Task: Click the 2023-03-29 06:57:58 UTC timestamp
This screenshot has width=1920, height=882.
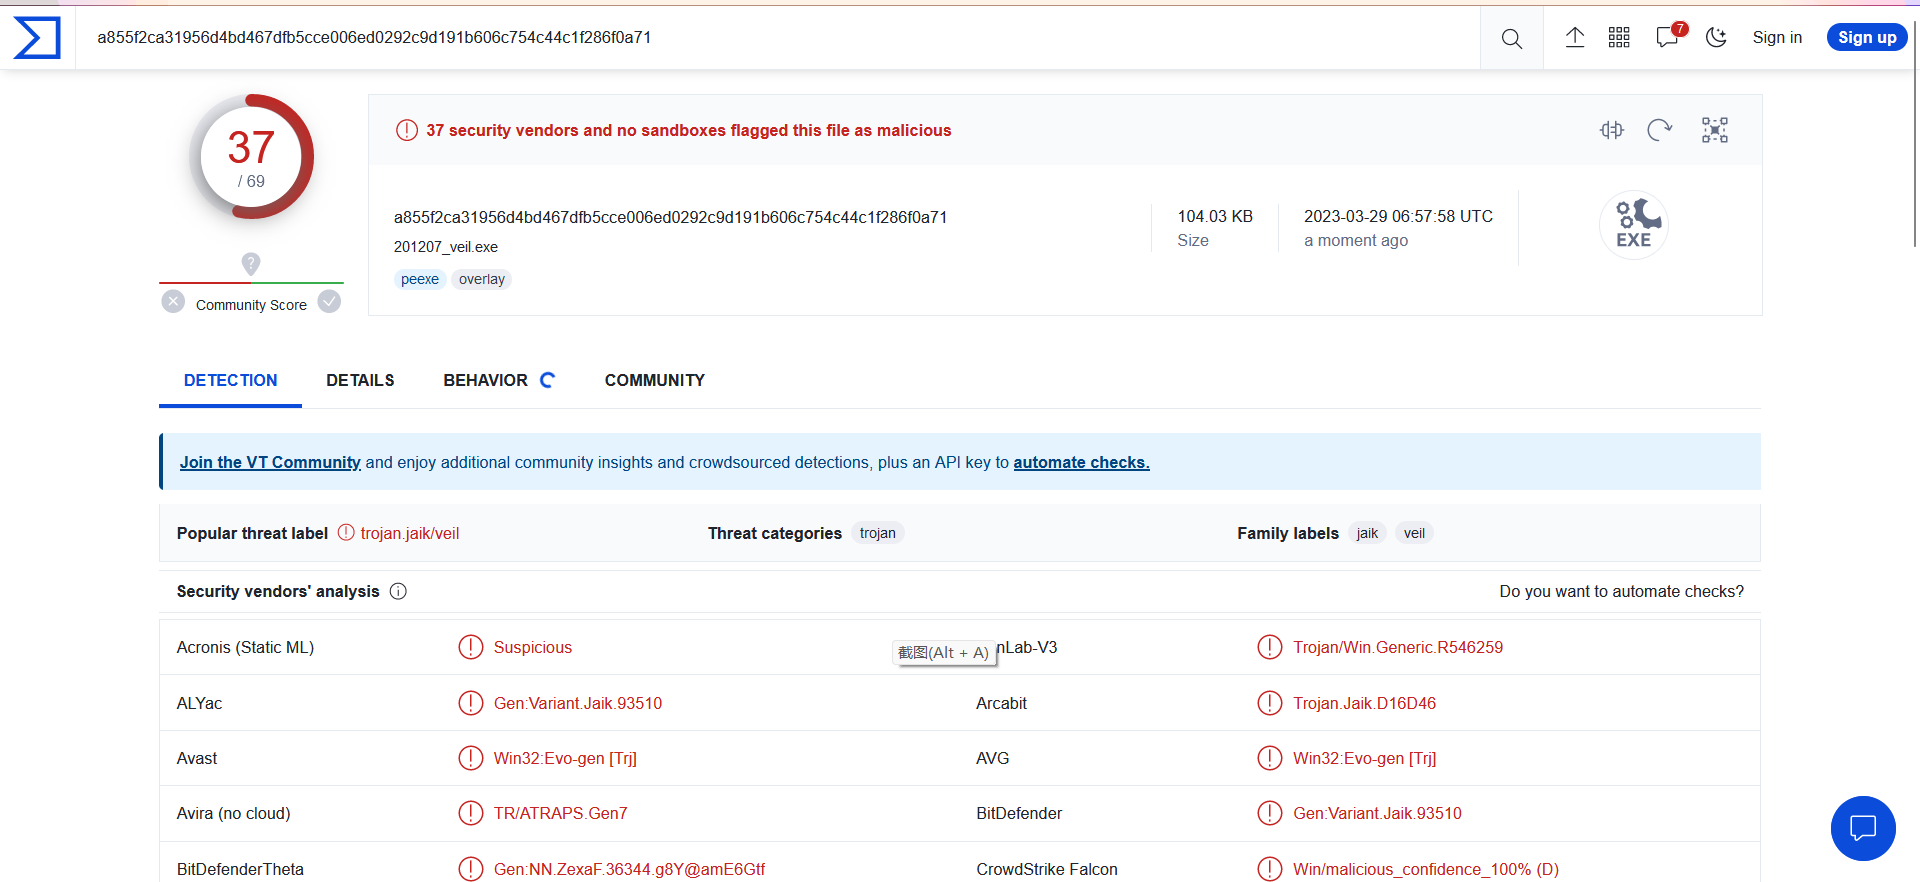Action: pyautogui.click(x=1398, y=216)
